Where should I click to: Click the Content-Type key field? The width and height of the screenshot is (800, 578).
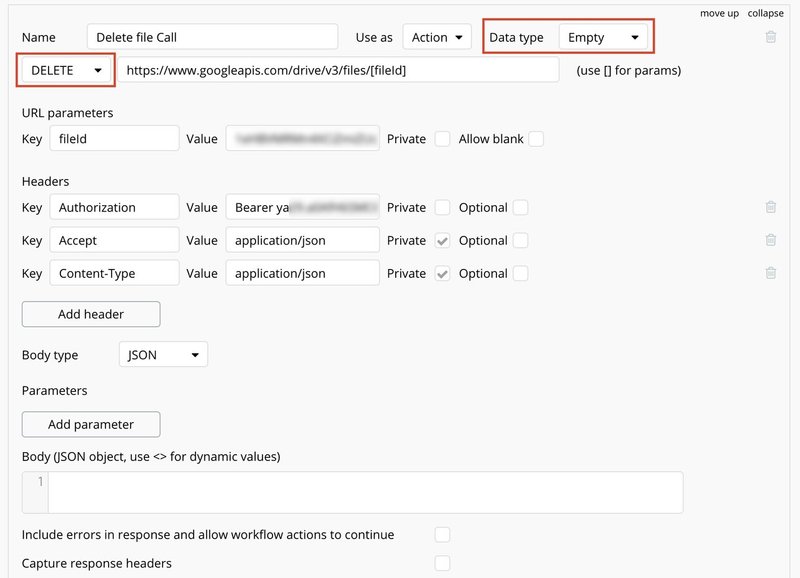click(114, 273)
